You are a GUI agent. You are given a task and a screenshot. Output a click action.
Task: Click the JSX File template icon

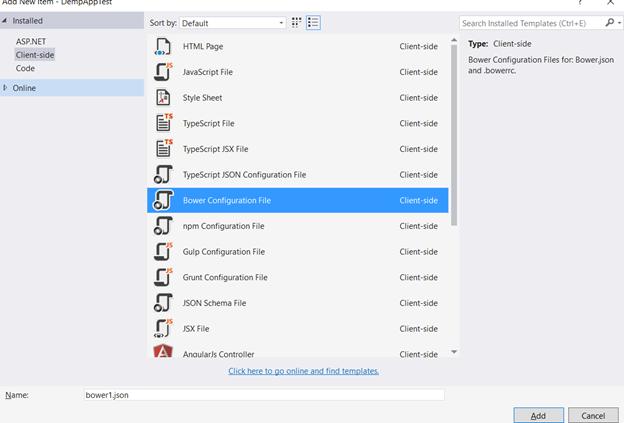tap(163, 328)
